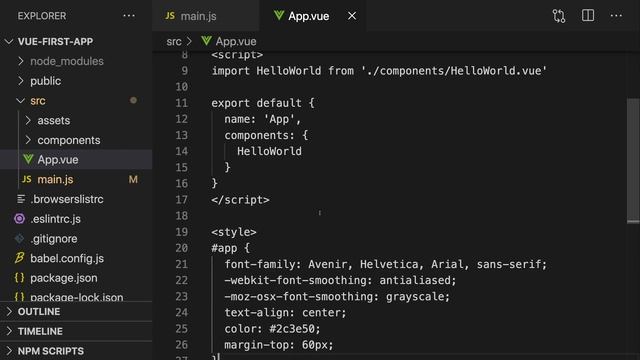640x360 pixels.
Task: Open the babel.config.js file
Action: click(76, 258)
